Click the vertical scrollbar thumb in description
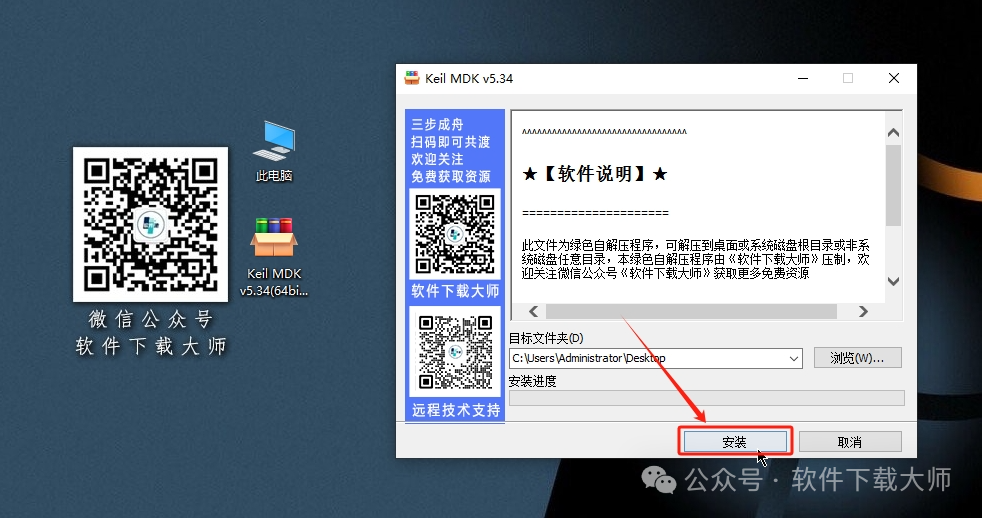Viewport: 982px width, 518px height. (x=894, y=185)
